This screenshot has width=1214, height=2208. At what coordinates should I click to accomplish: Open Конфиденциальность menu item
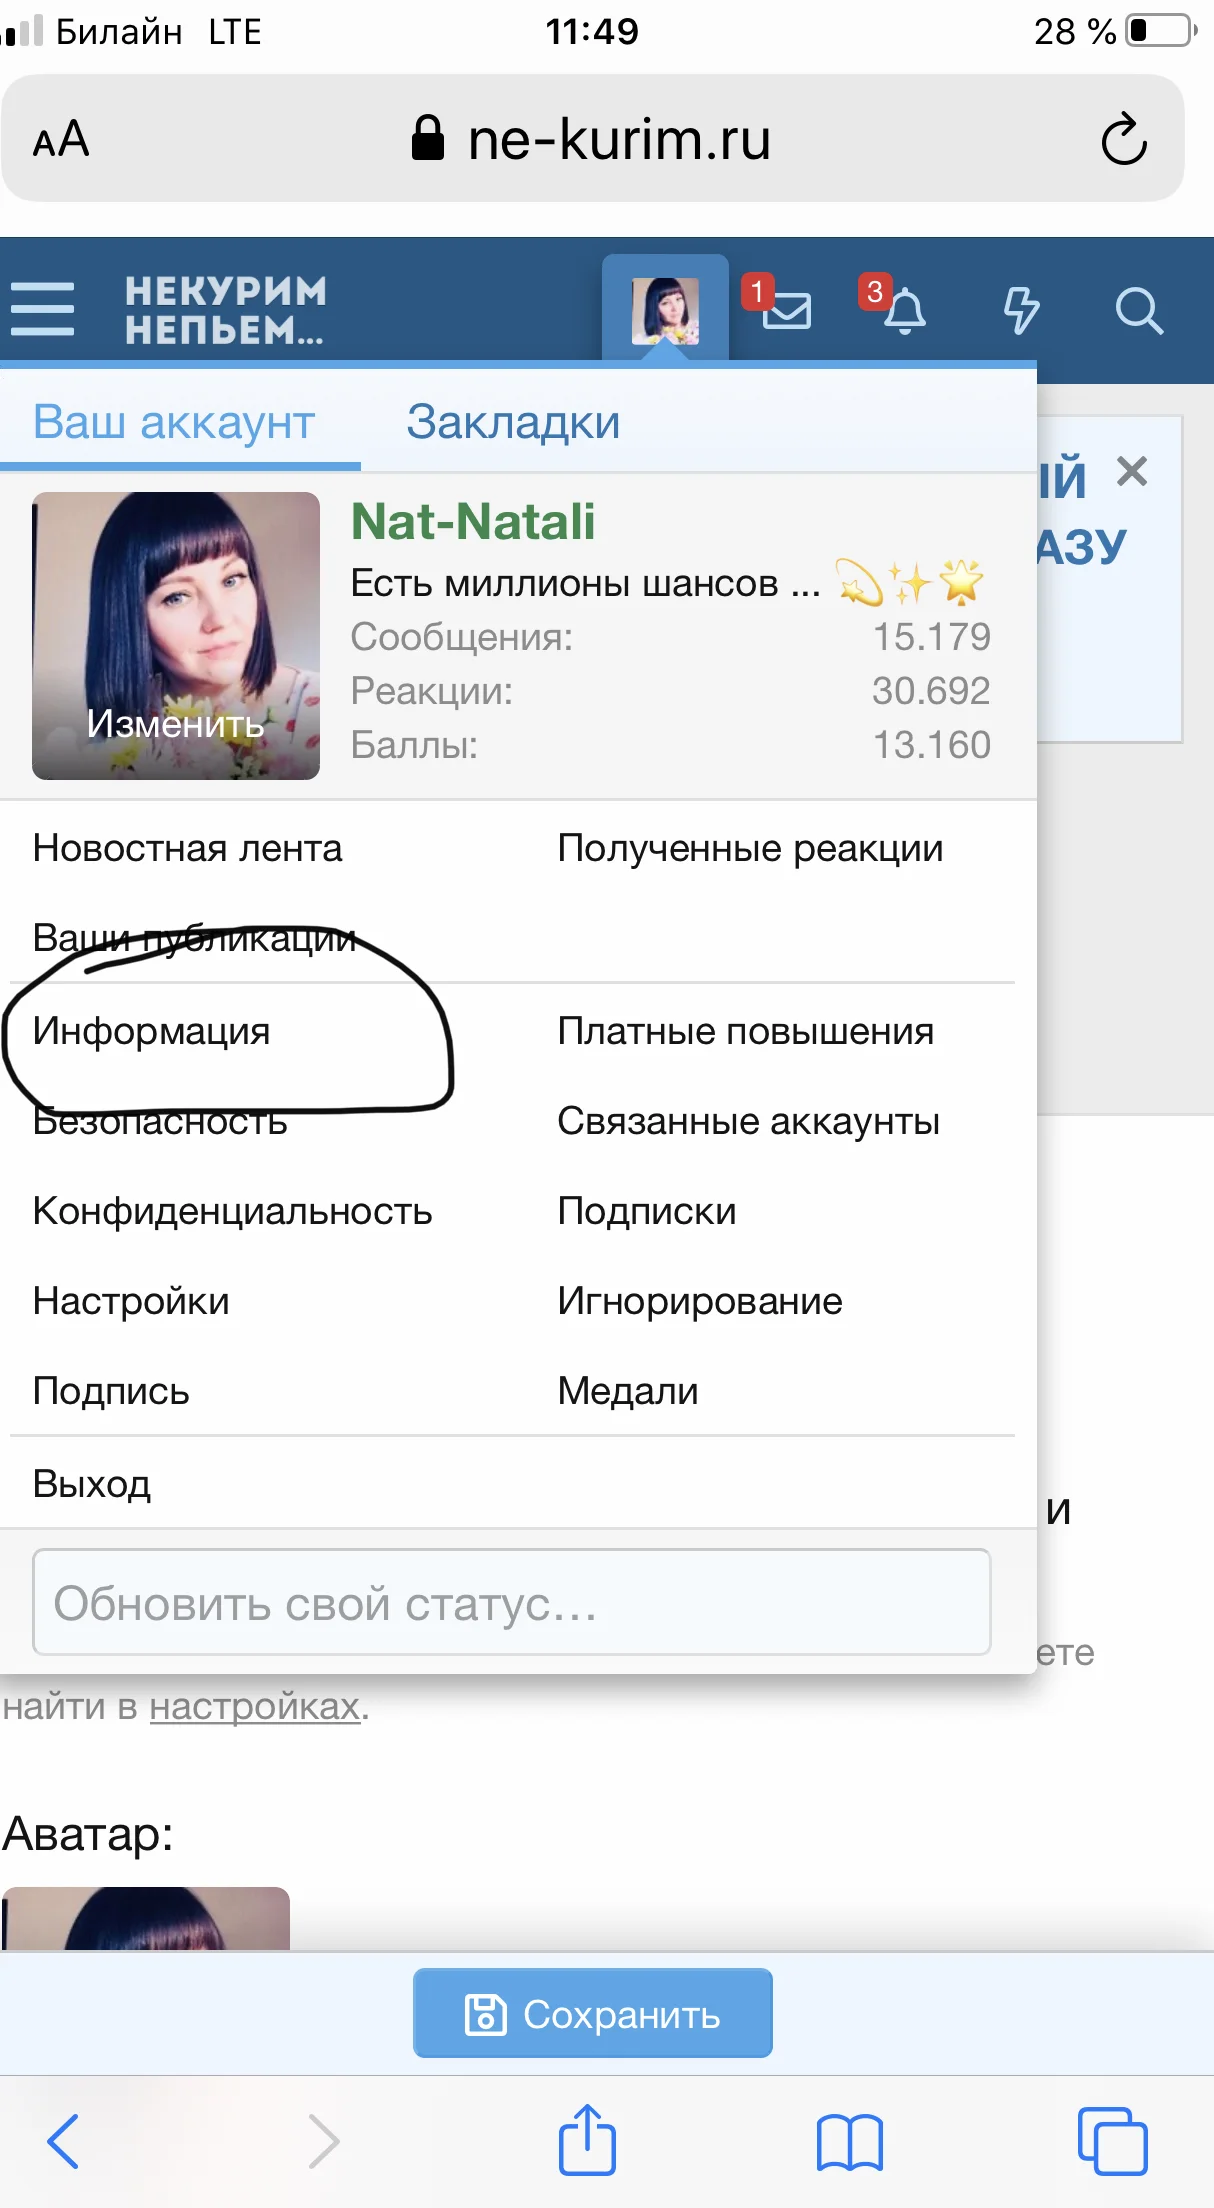click(x=232, y=1211)
